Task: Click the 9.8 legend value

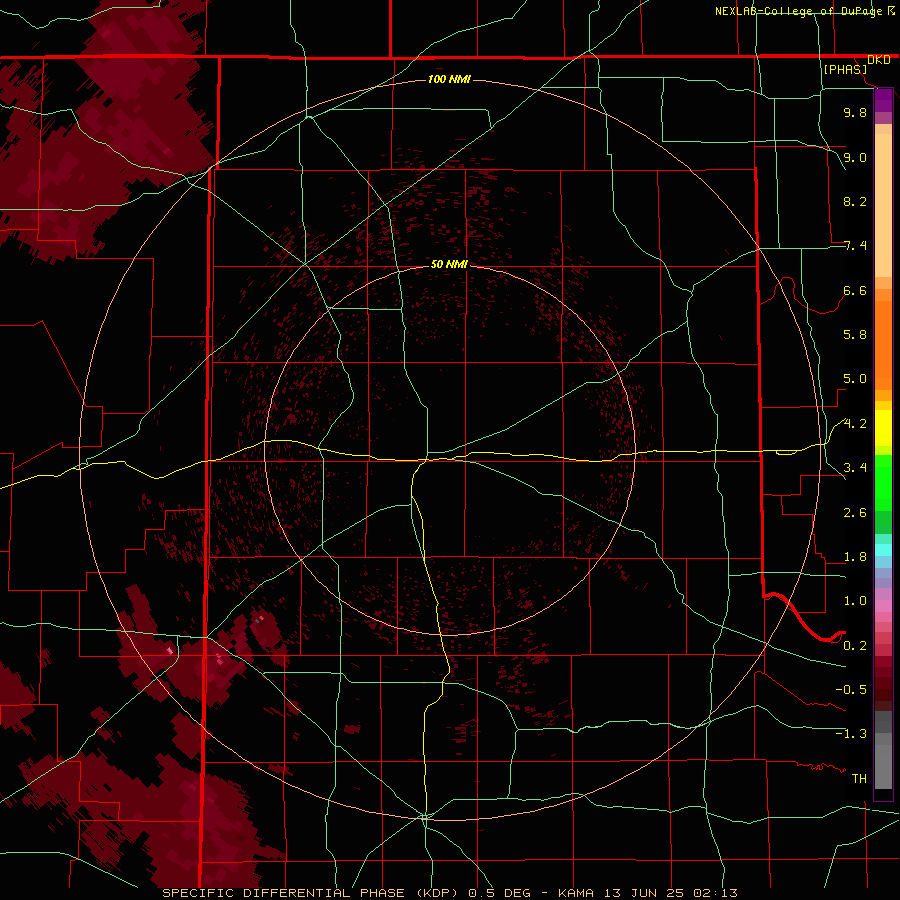Action: click(x=855, y=112)
